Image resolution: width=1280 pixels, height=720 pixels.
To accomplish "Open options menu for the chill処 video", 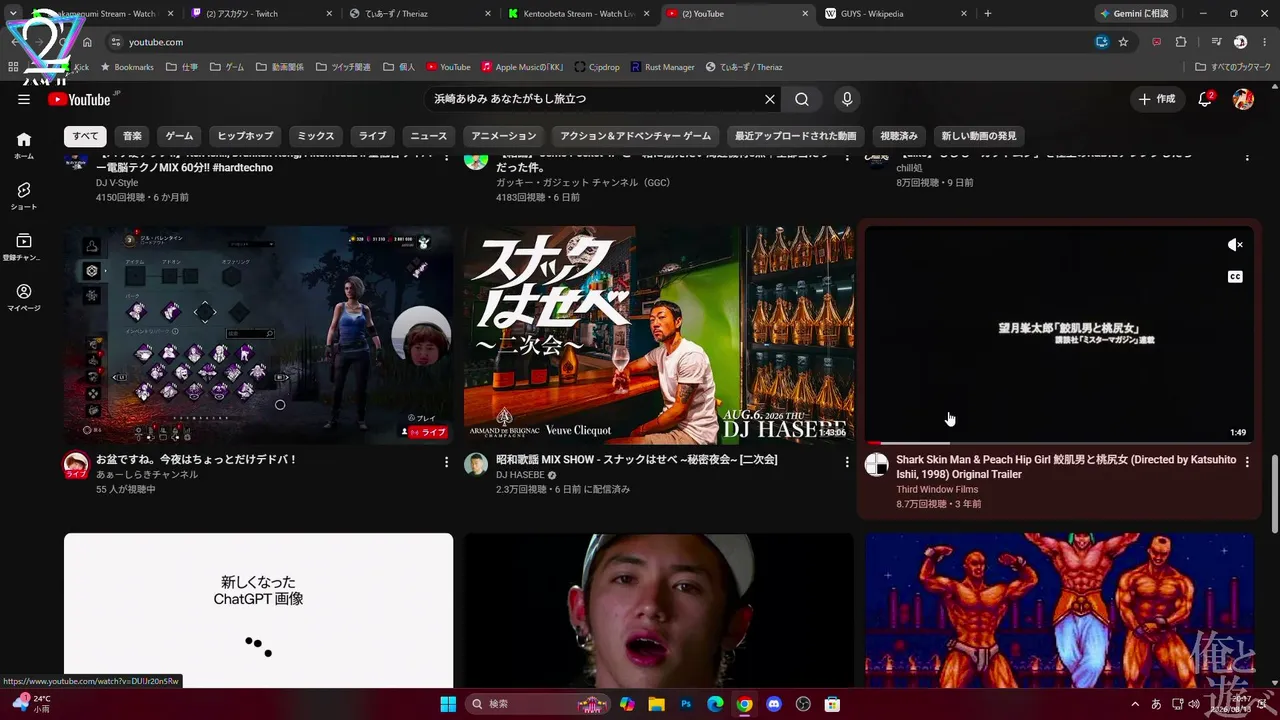I will tap(1247, 157).
